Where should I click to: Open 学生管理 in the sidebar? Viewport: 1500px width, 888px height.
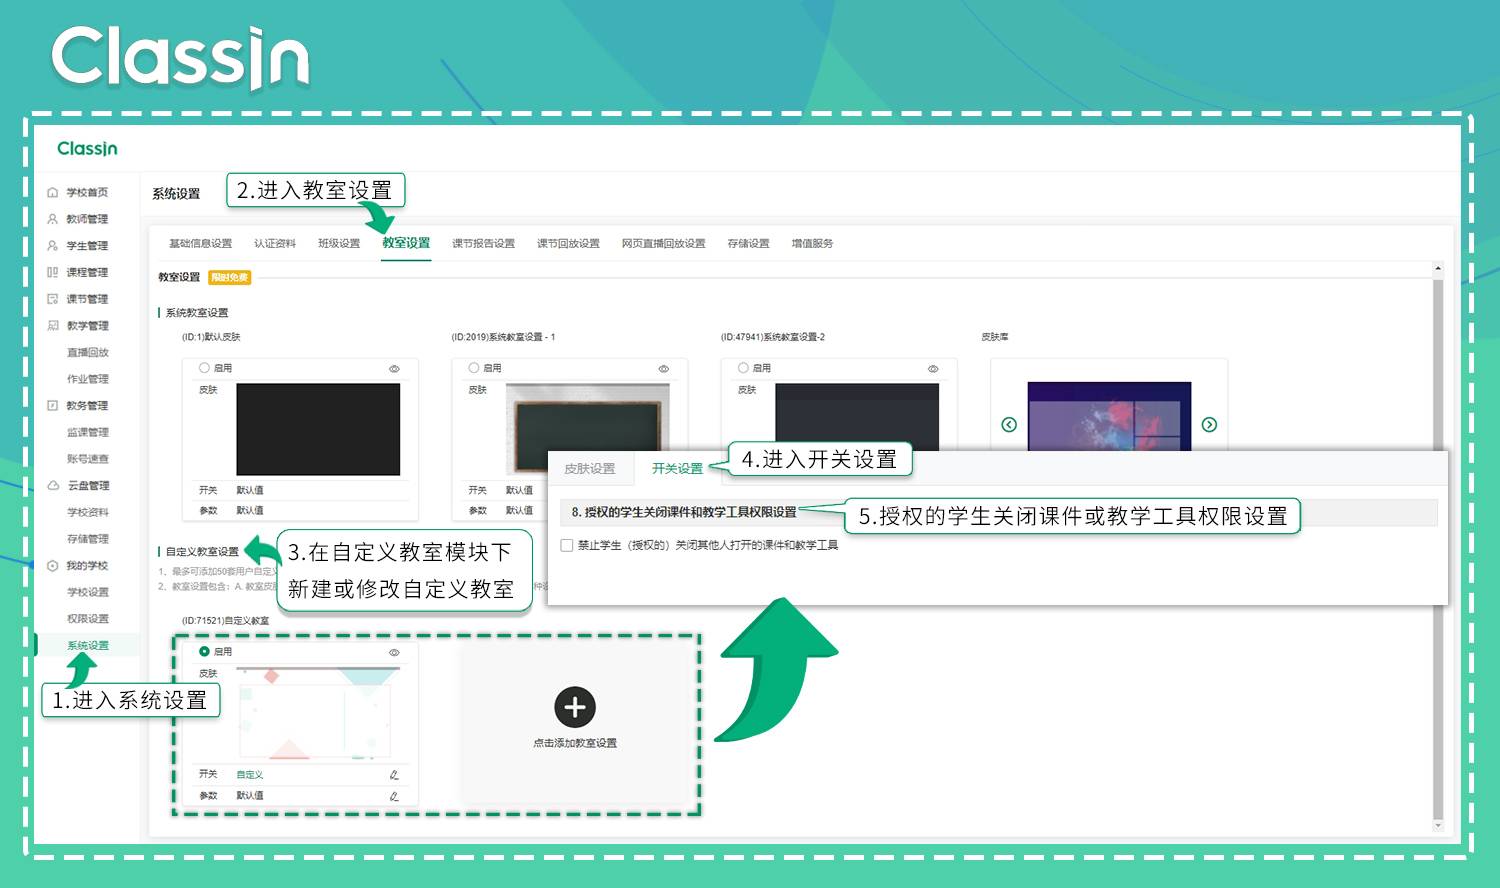(x=87, y=246)
